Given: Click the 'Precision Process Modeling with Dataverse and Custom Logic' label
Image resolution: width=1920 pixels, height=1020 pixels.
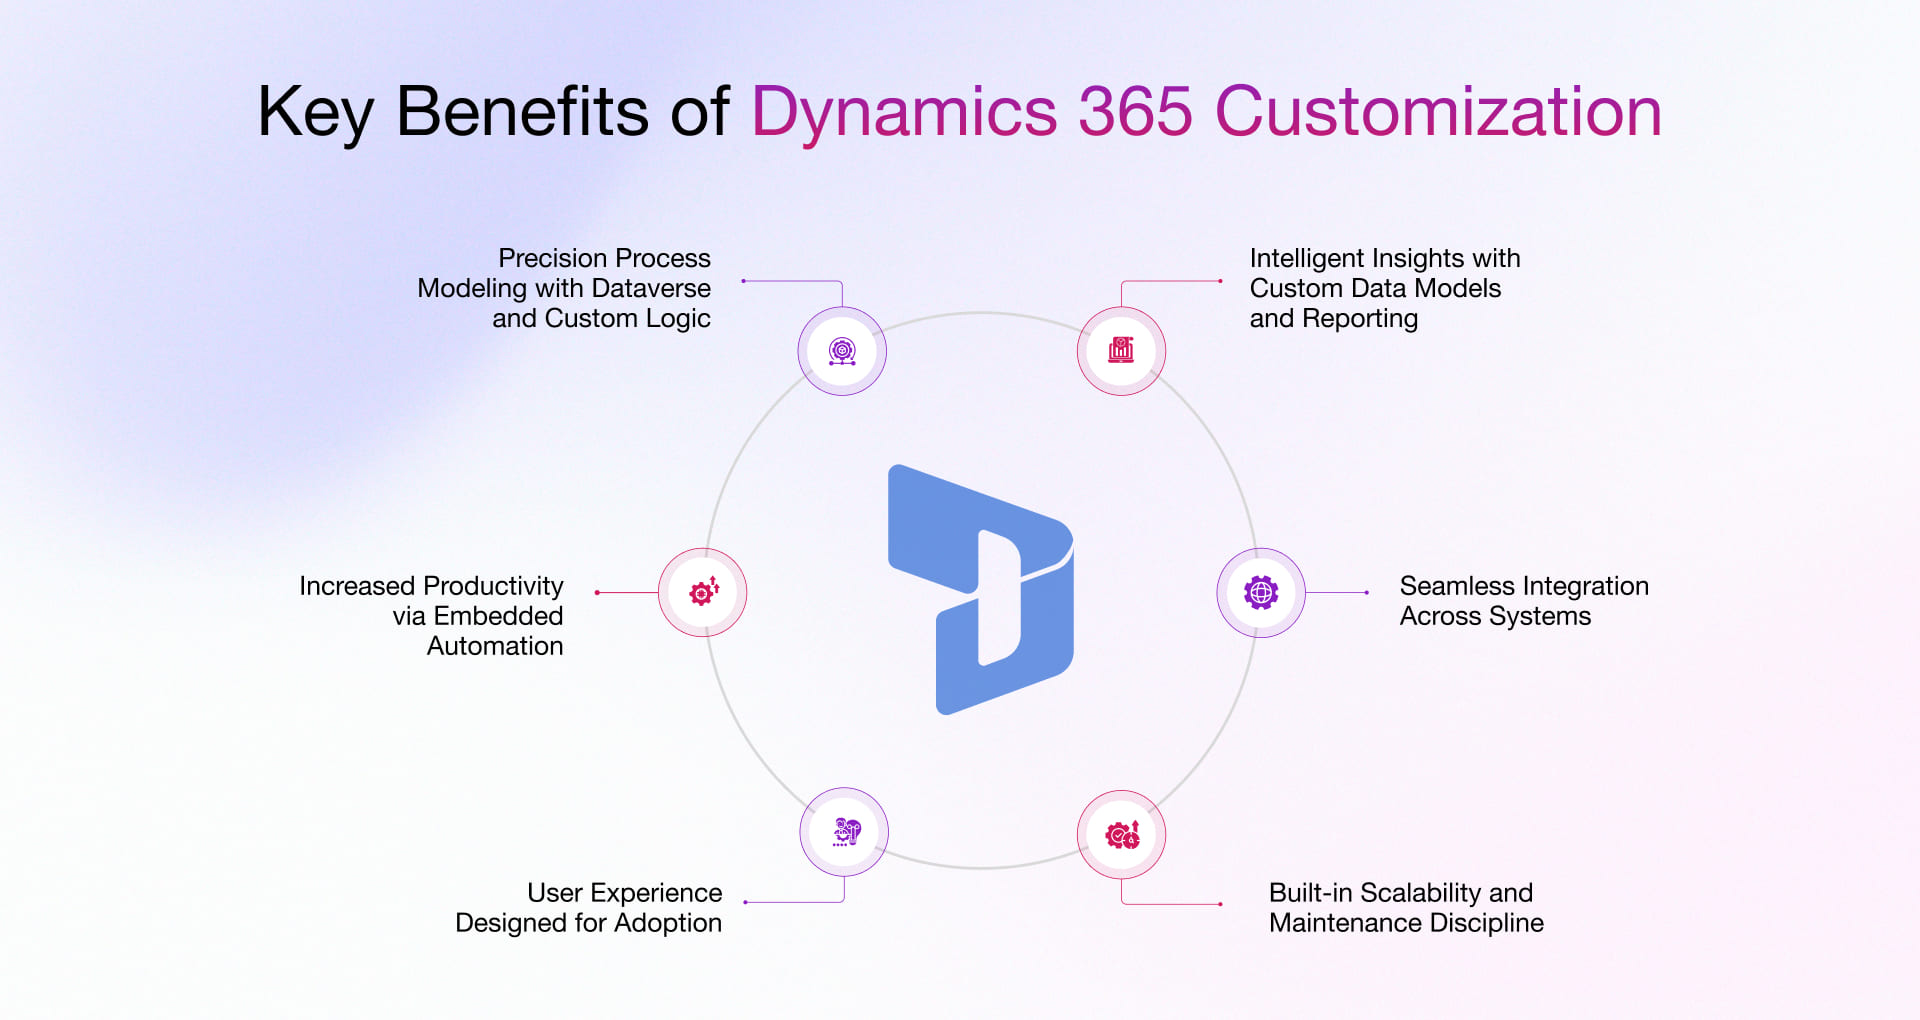Looking at the screenshot, I should (564, 288).
